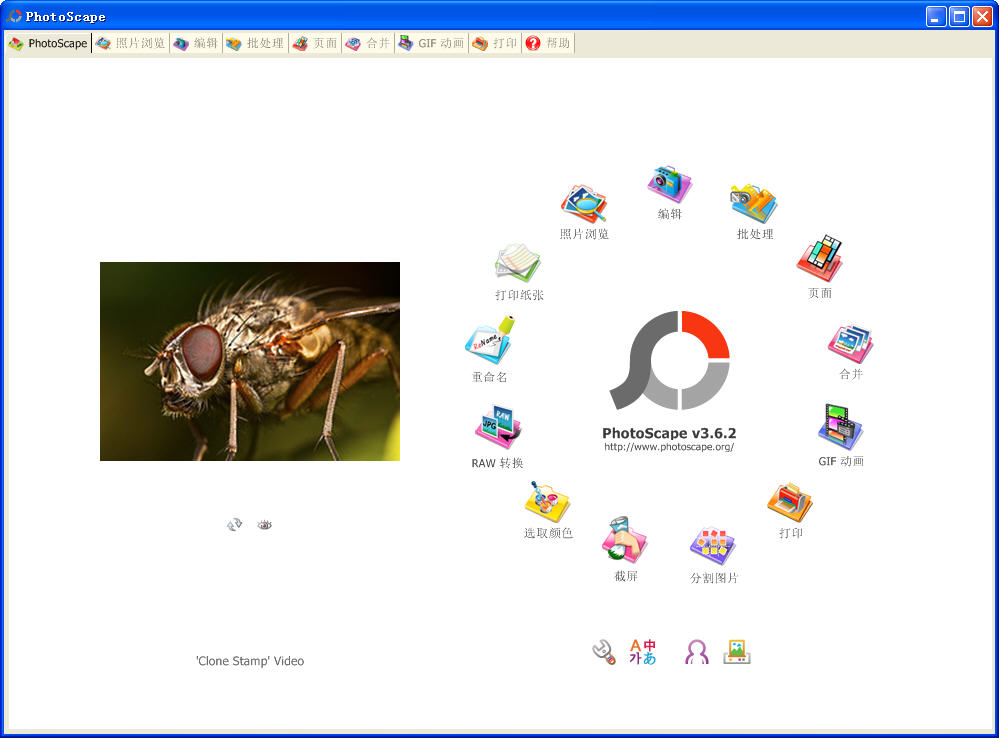Switch to the 打印 tab
The height and width of the screenshot is (738, 999).
[x=495, y=43]
